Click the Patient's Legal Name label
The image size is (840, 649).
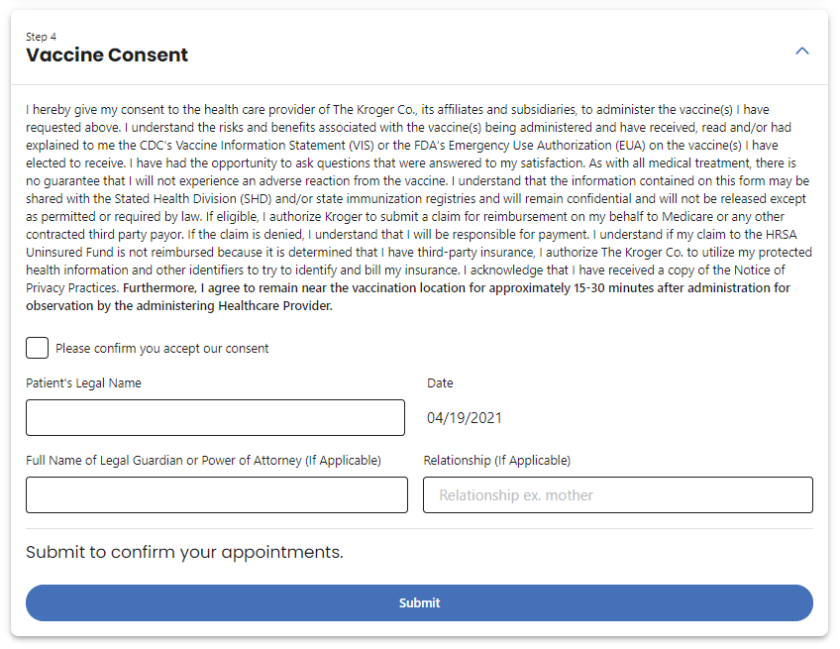pos(84,383)
